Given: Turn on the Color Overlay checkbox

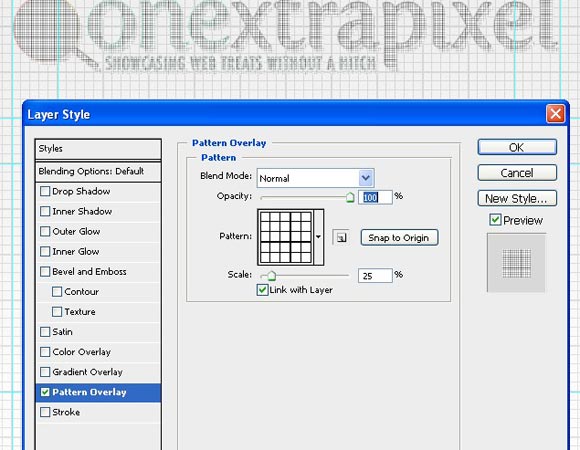Looking at the screenshot, I should pyautogui.click(x=45, y=352).
